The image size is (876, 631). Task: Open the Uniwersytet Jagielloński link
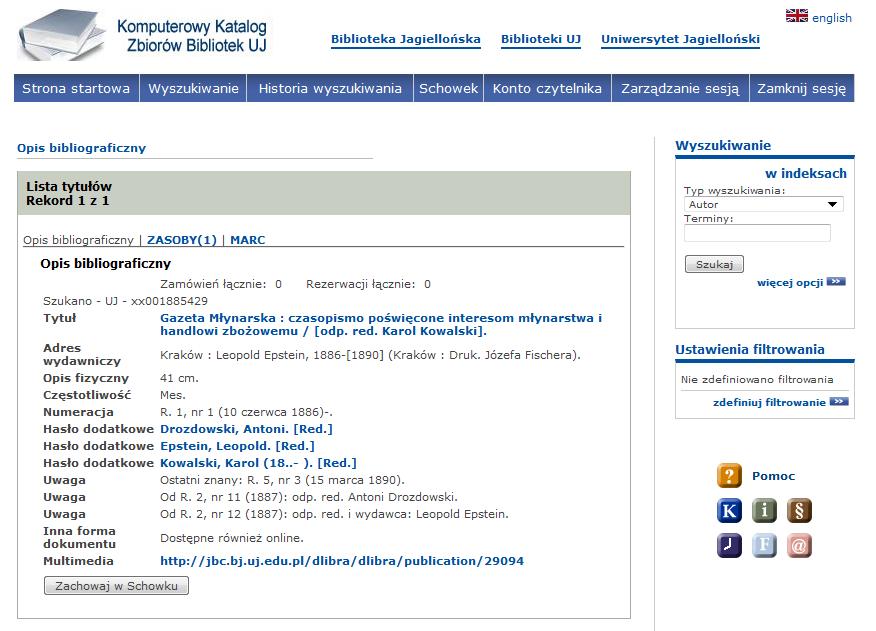pos(680,39)
